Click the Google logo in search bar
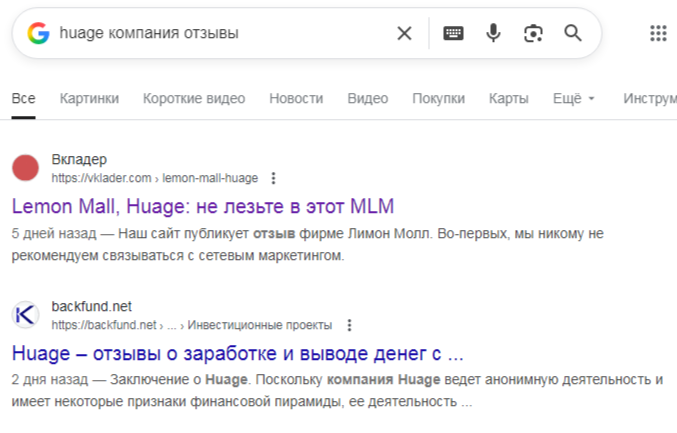677x433 pixels. (x=38, y=34)
